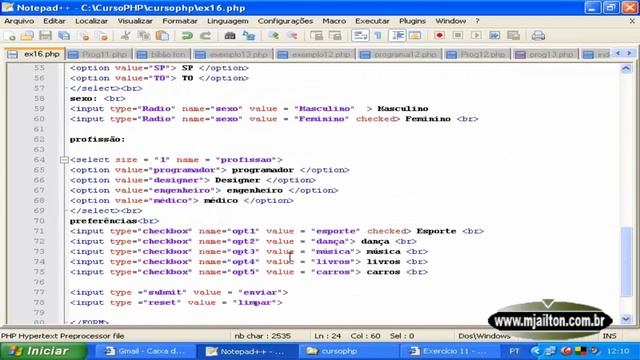Click the Paste clipboard icon
Image resolution: width=640 pixels, height=360 pixels.
(x=162, y=36)
